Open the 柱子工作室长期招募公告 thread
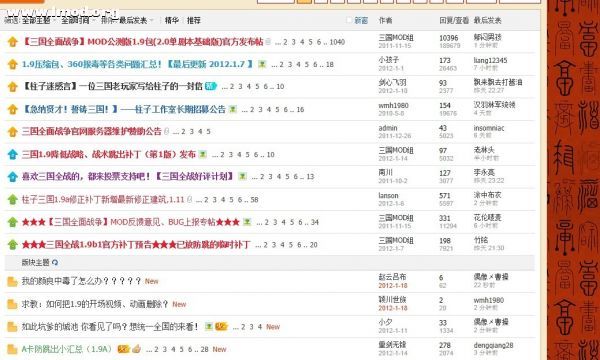 [x=124, y=109]
